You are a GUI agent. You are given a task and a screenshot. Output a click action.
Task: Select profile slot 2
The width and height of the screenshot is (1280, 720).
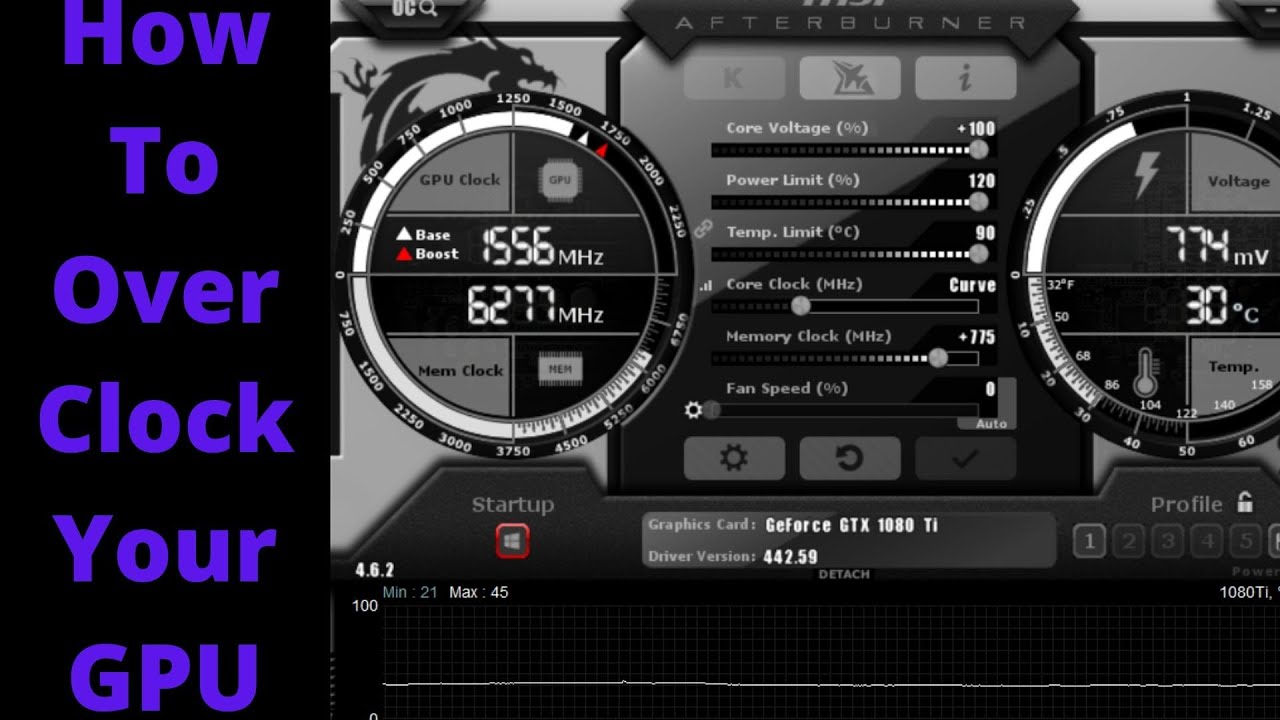1129,542
